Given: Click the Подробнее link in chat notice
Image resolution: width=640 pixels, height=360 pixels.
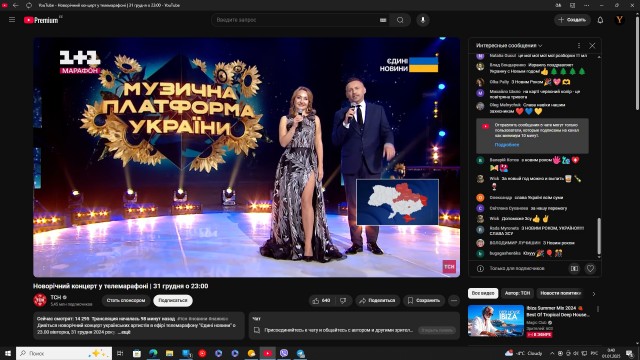Looking at the screenshot, I should 507,145.
